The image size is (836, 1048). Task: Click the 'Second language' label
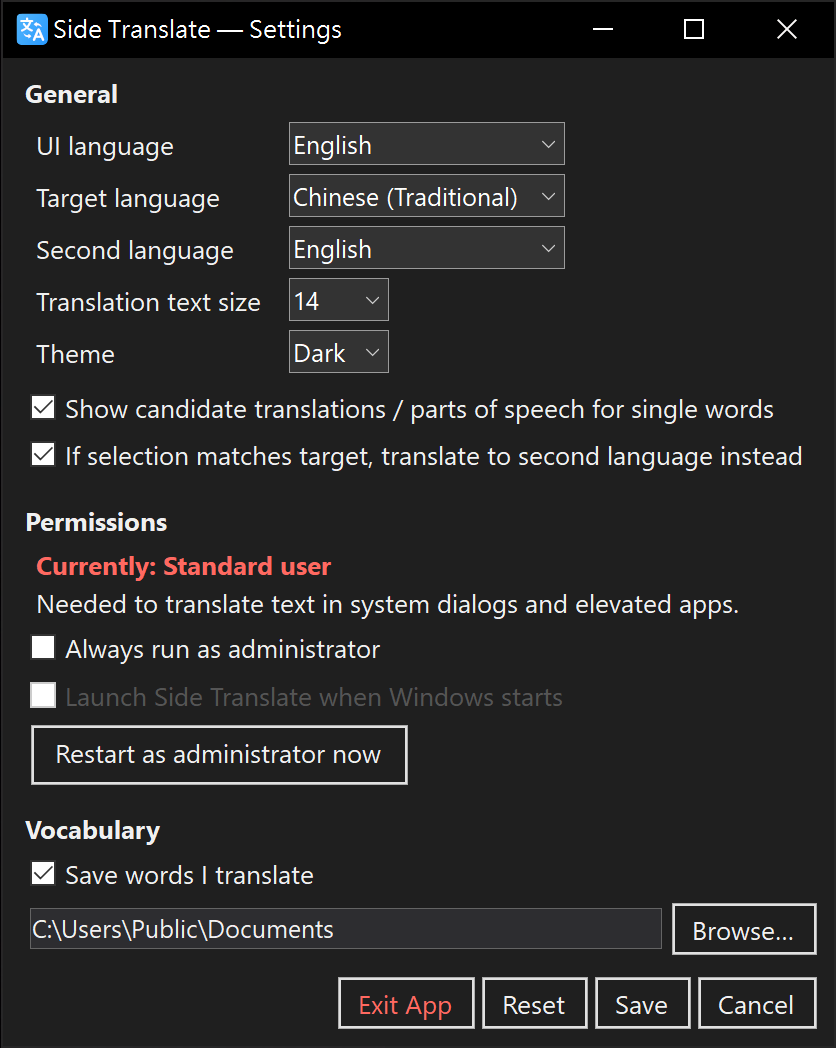tap(135, 251)
